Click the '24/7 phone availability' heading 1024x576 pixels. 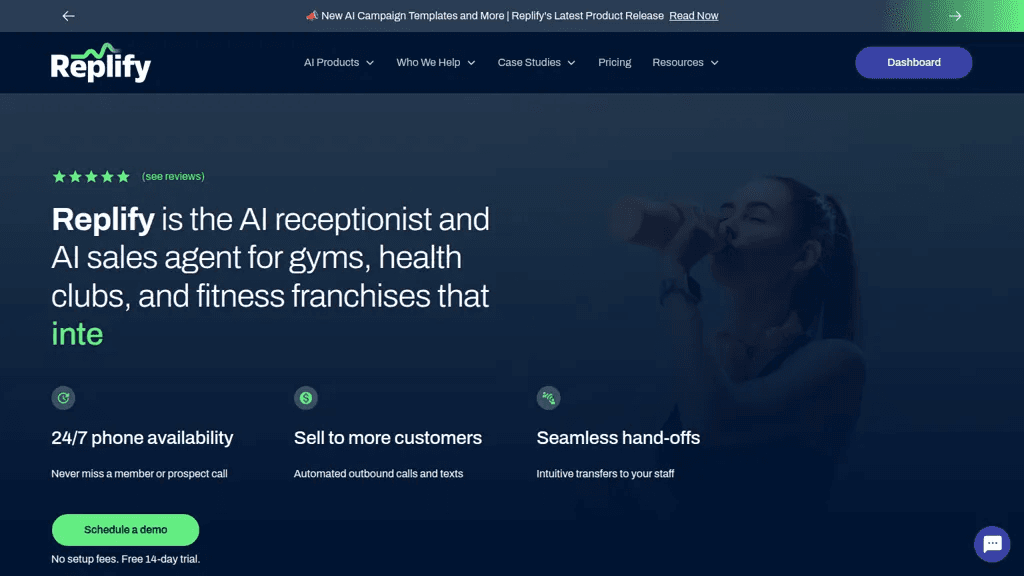[142, 438]
